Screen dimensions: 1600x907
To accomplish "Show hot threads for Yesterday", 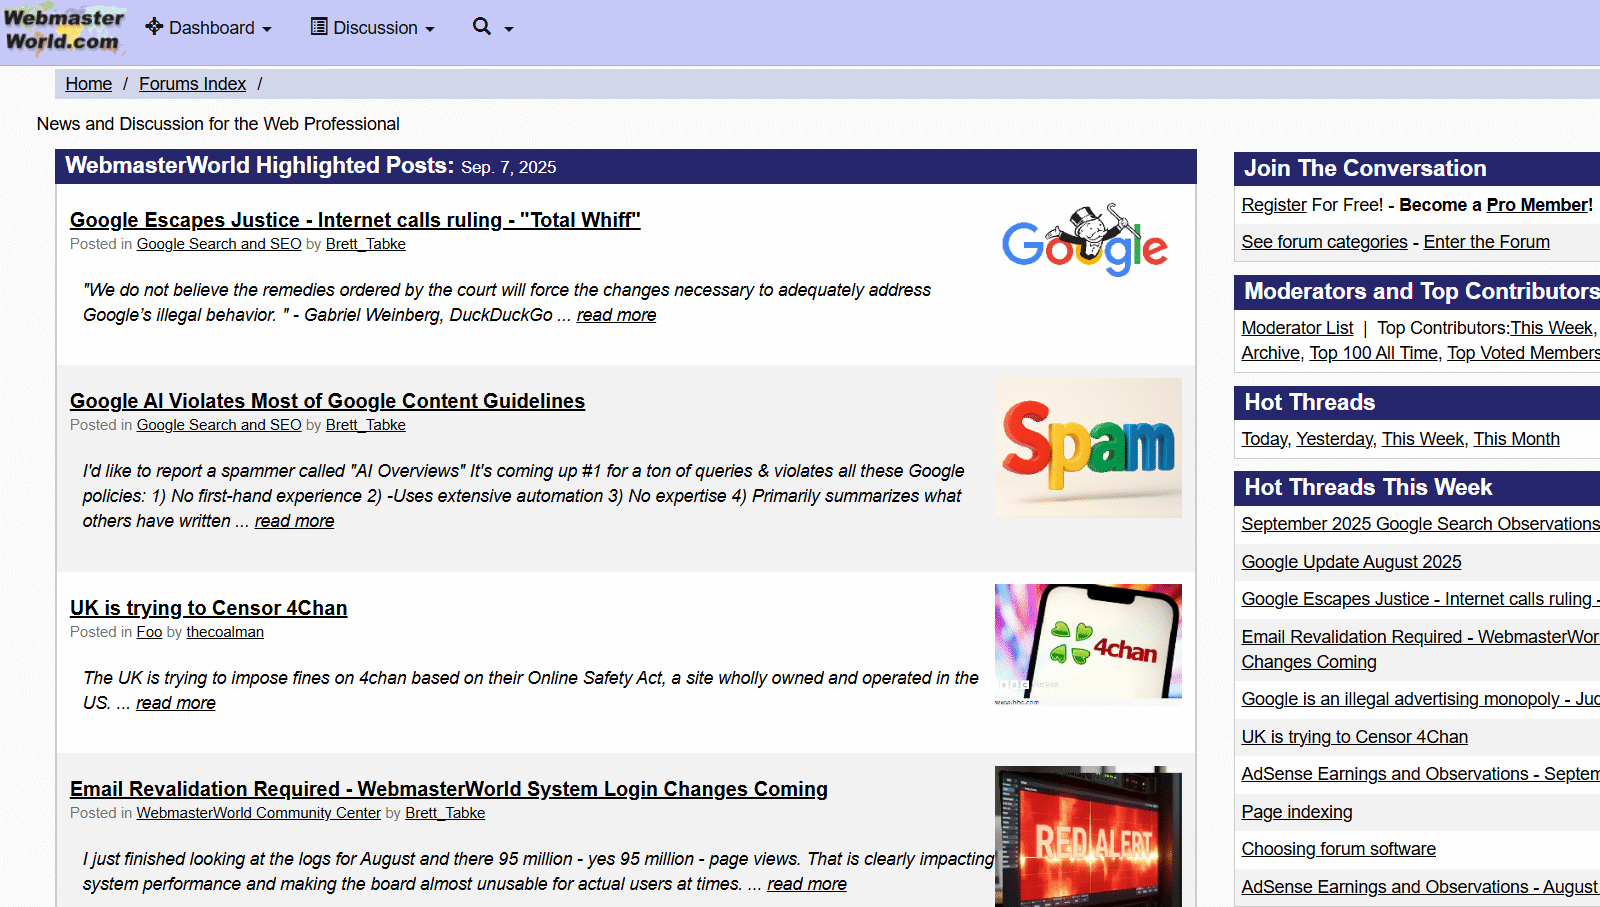I will coord(1334,439).
